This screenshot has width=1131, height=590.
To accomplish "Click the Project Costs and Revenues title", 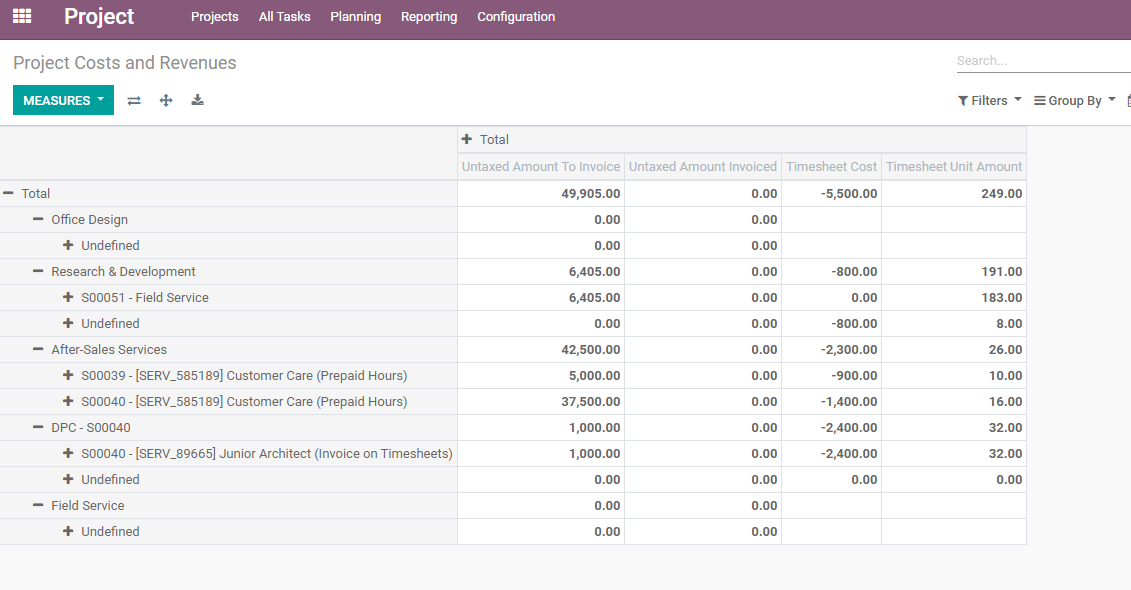I will point(125,63).
